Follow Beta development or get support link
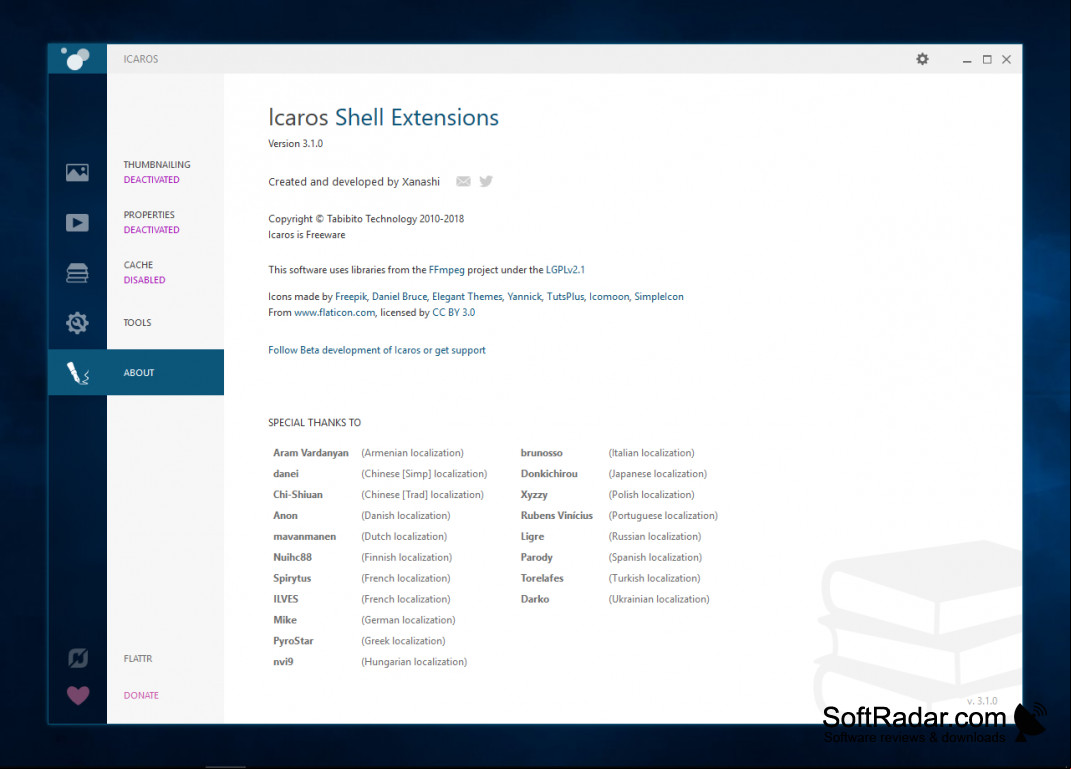This screenshot has width=1071, height=769. click(x=377, y=350)
